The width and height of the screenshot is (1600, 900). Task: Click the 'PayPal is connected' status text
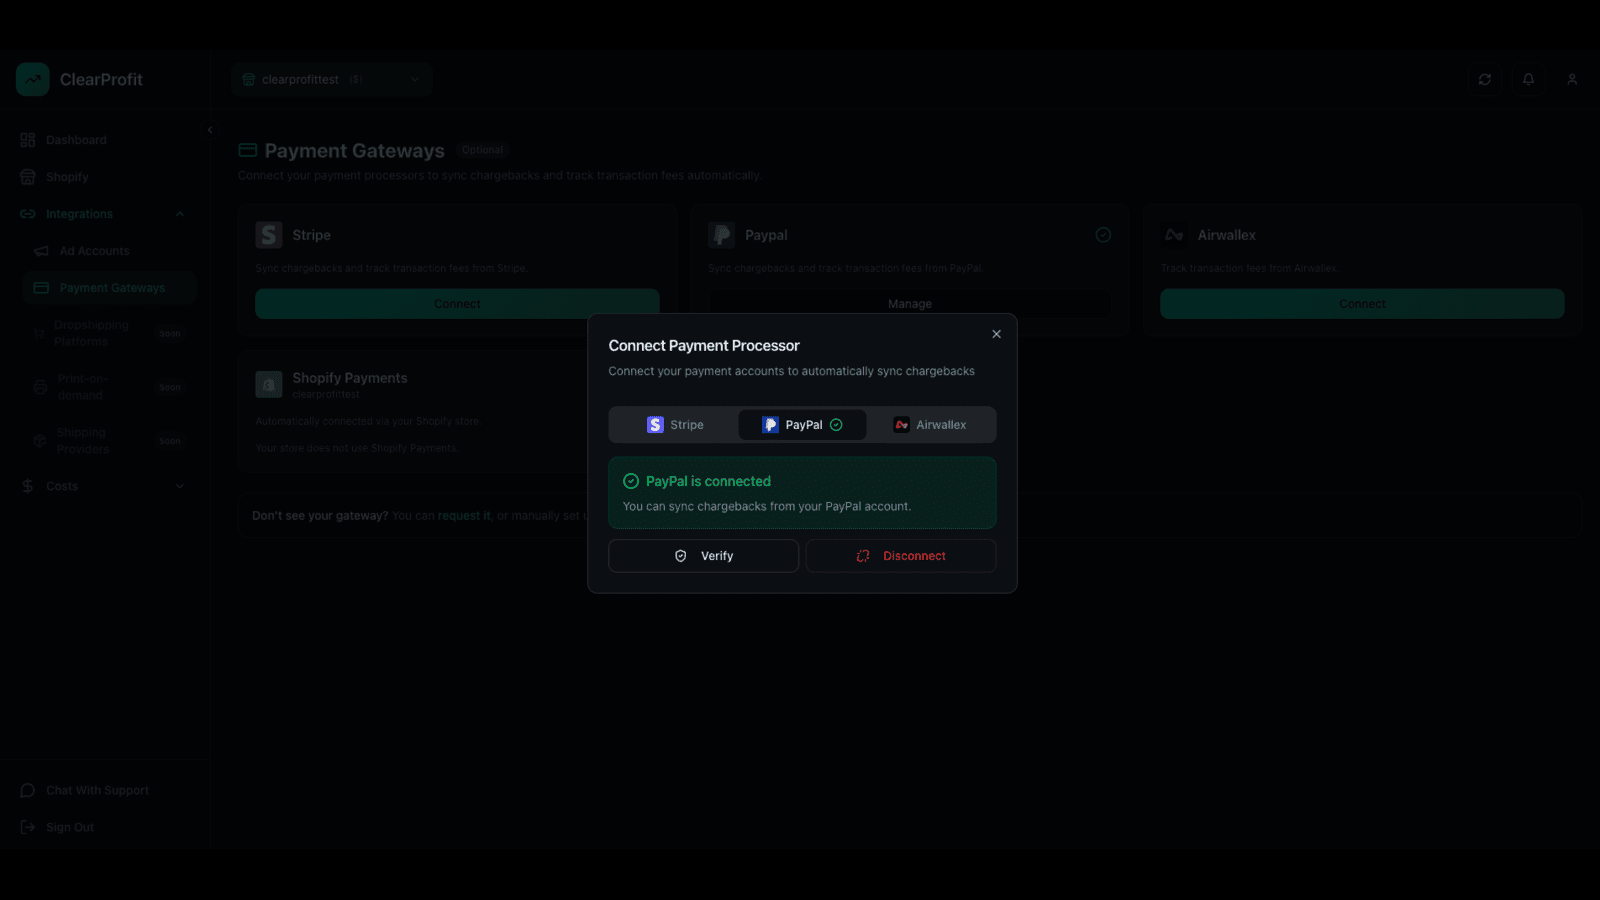[x=708, y=481]
